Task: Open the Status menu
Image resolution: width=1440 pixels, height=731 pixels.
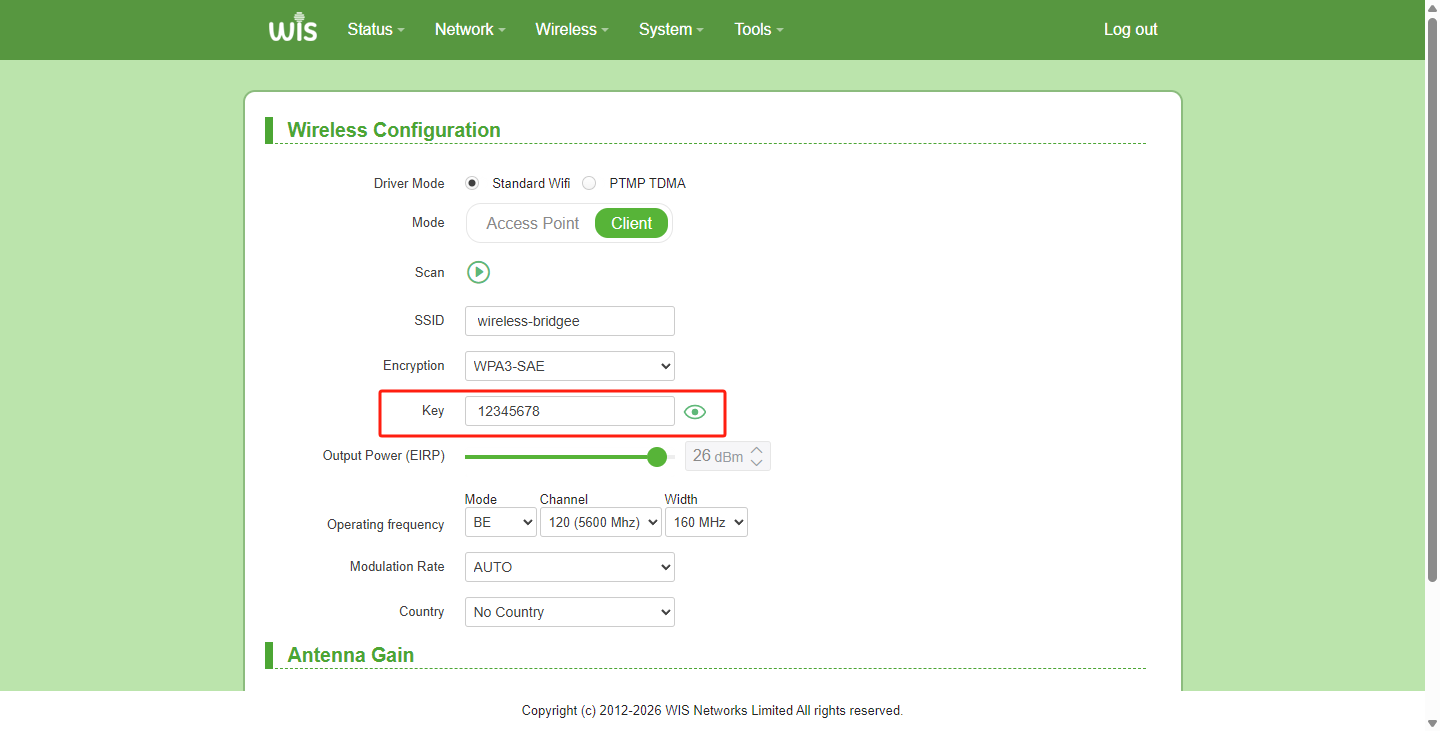Action: coord(376,30)
